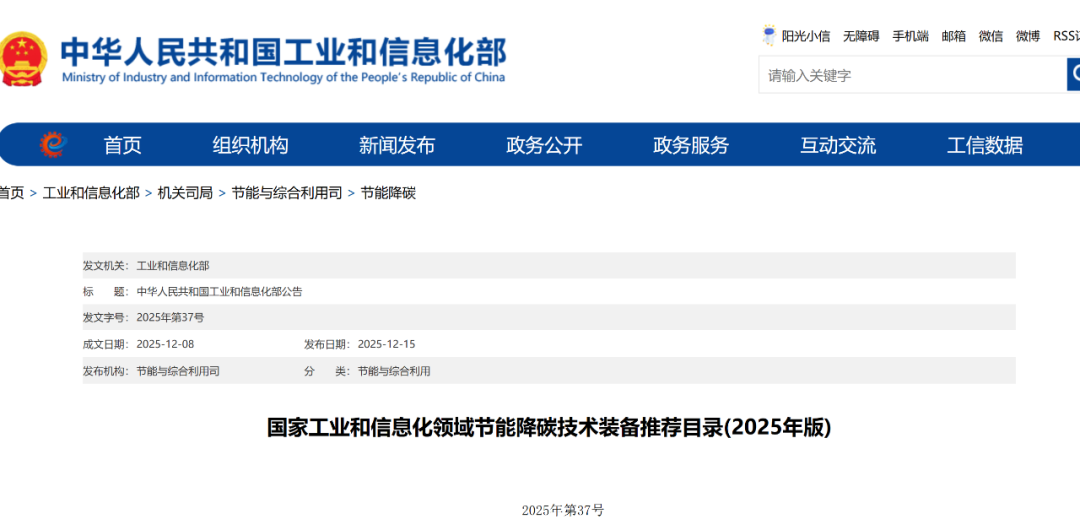The image size is (1080, 530).
Task: Open the 组织机构 navigation menu
Action: (x=251, y=145)
